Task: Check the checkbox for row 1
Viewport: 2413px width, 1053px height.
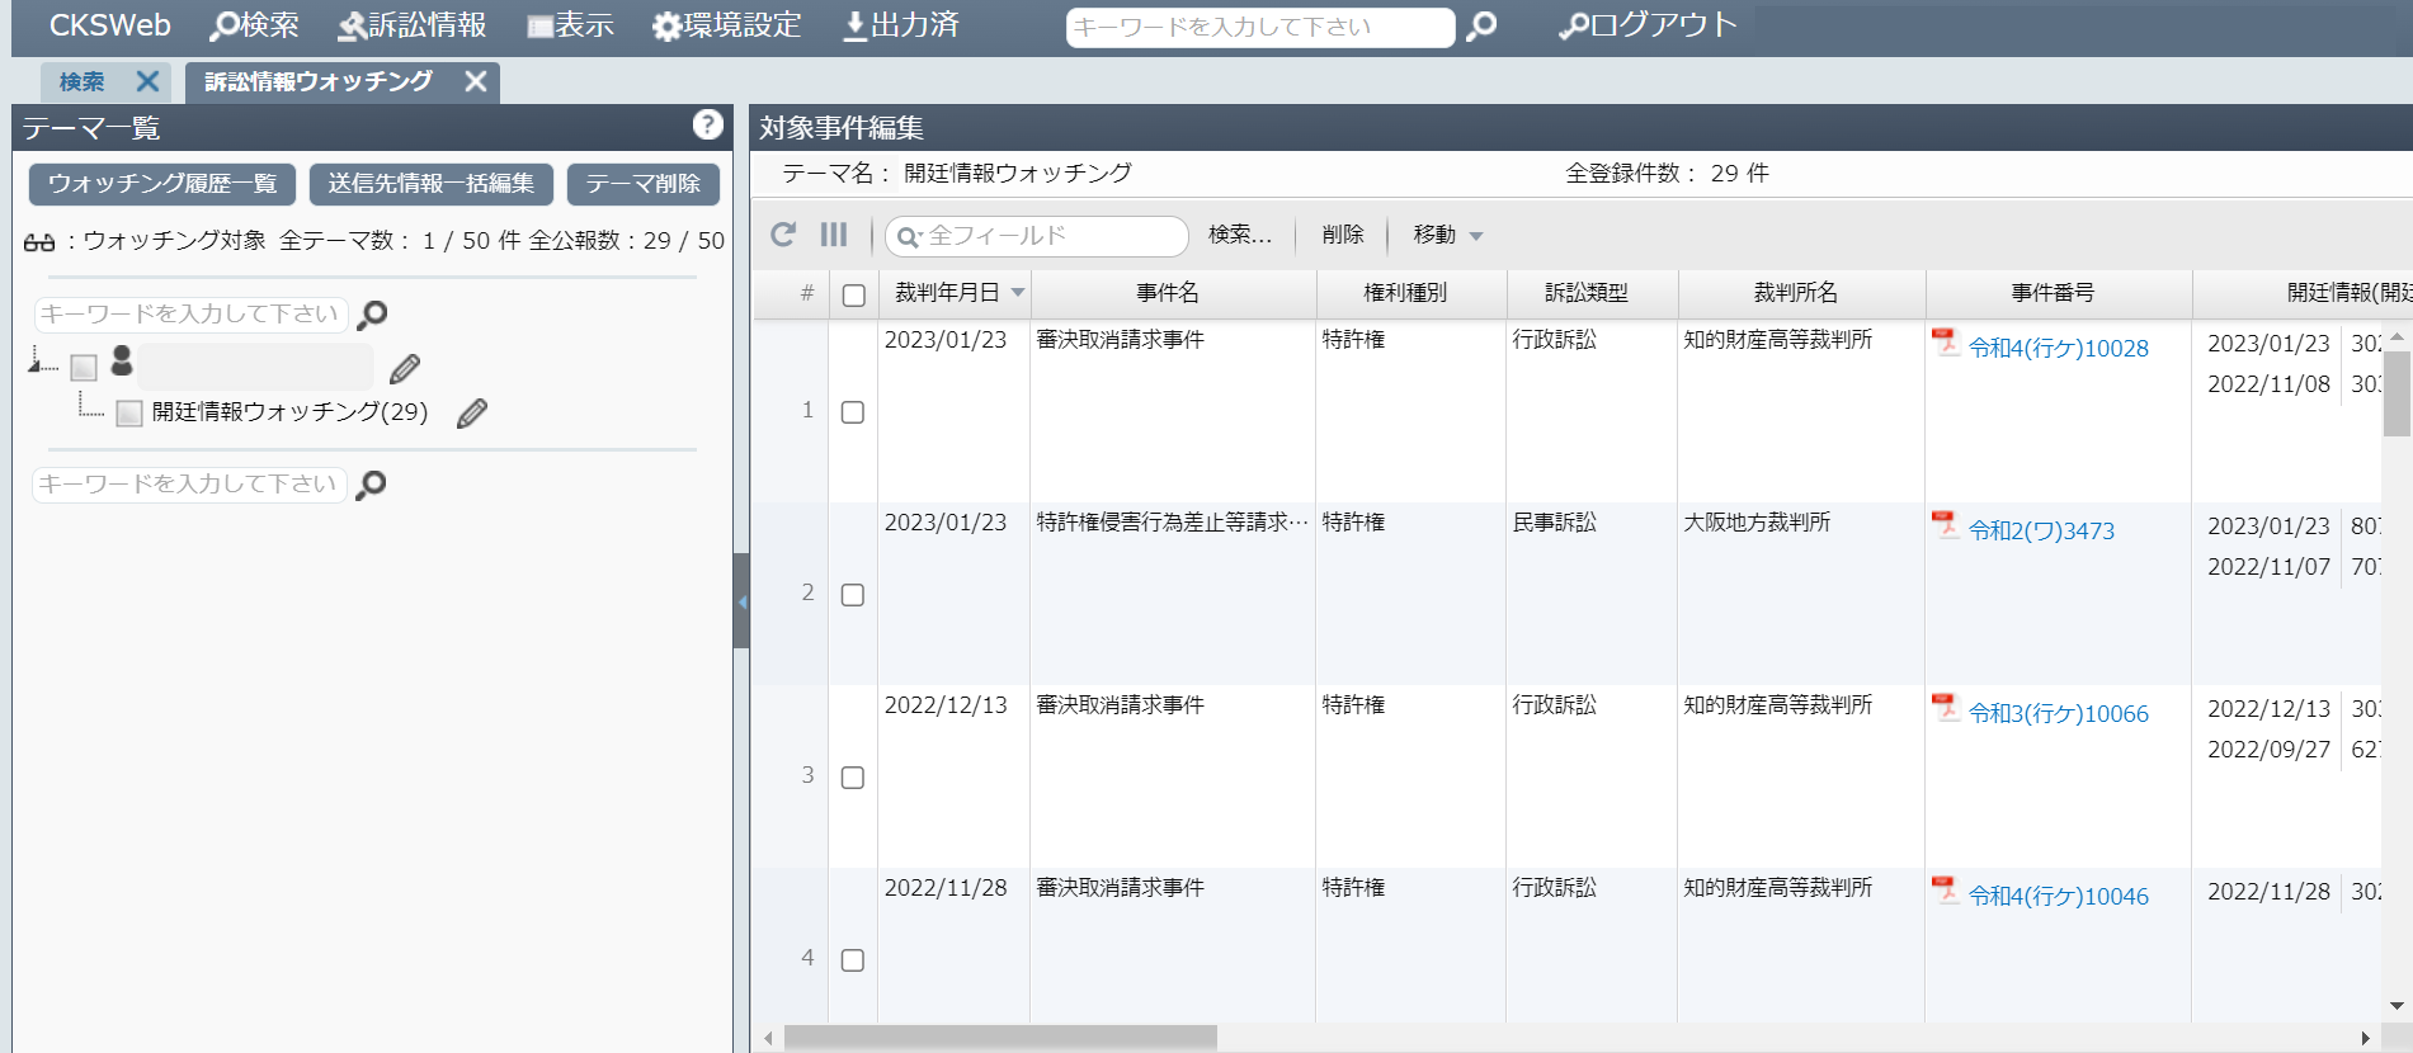Action: (853, 411)
